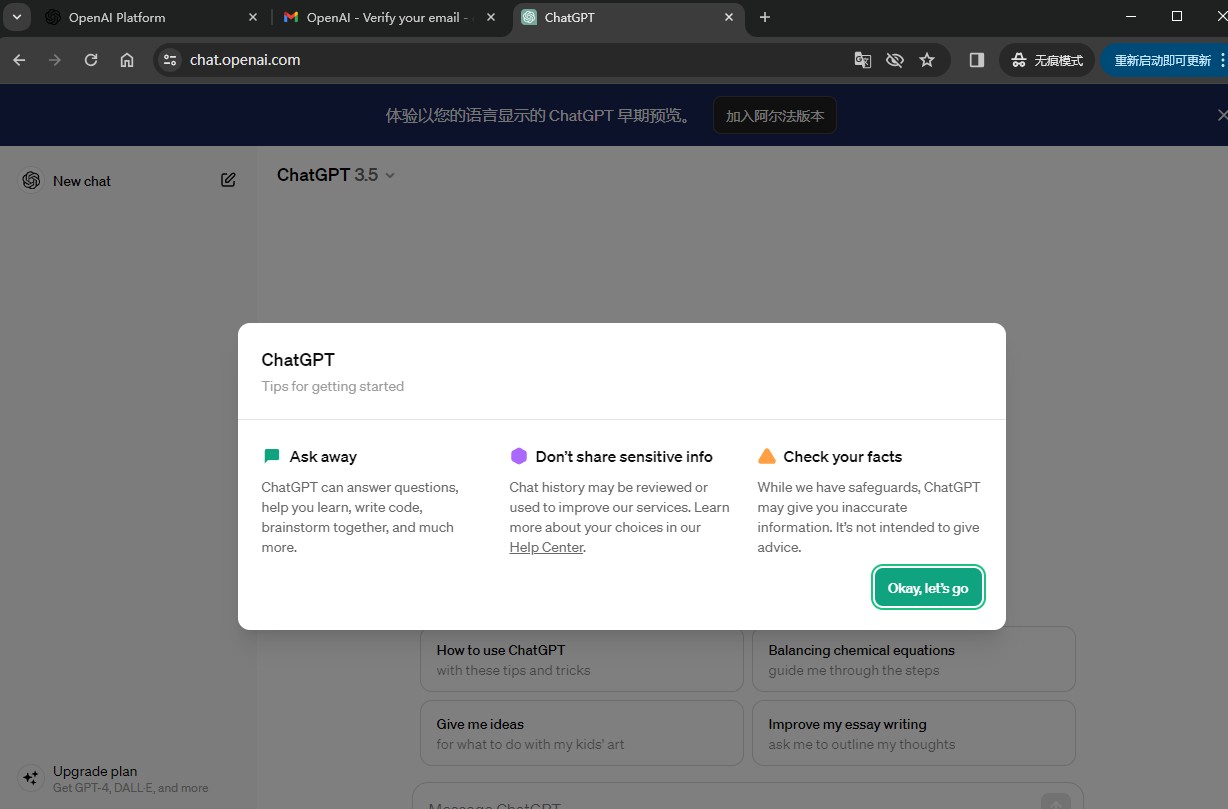
Task: Click the Tips for getting started subtitle
Action: pos(333,386)
